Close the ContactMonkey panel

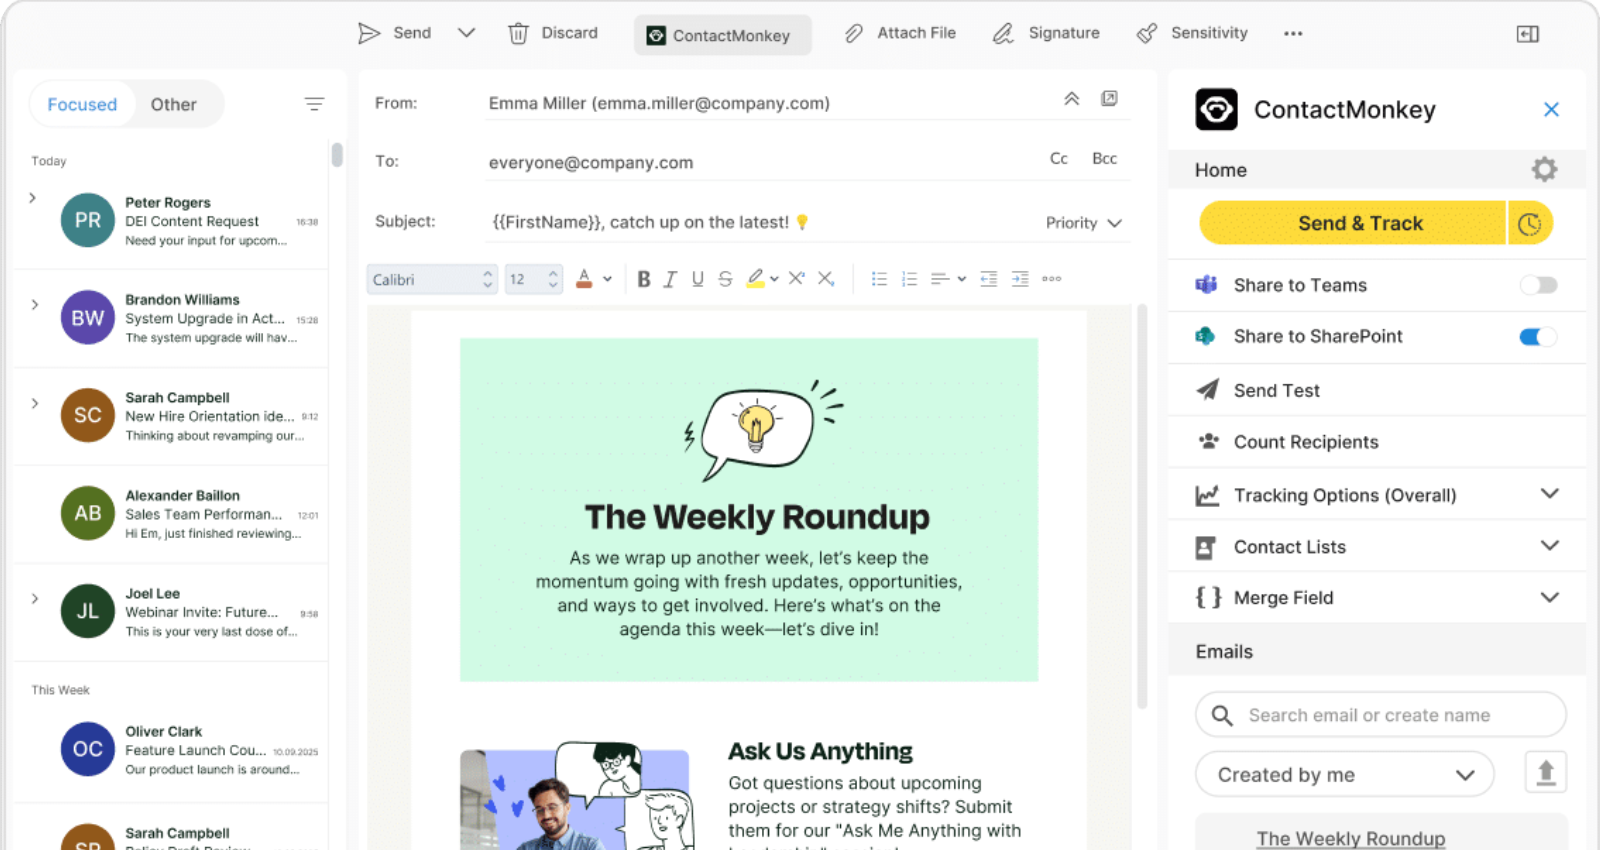pos(1551,109)
